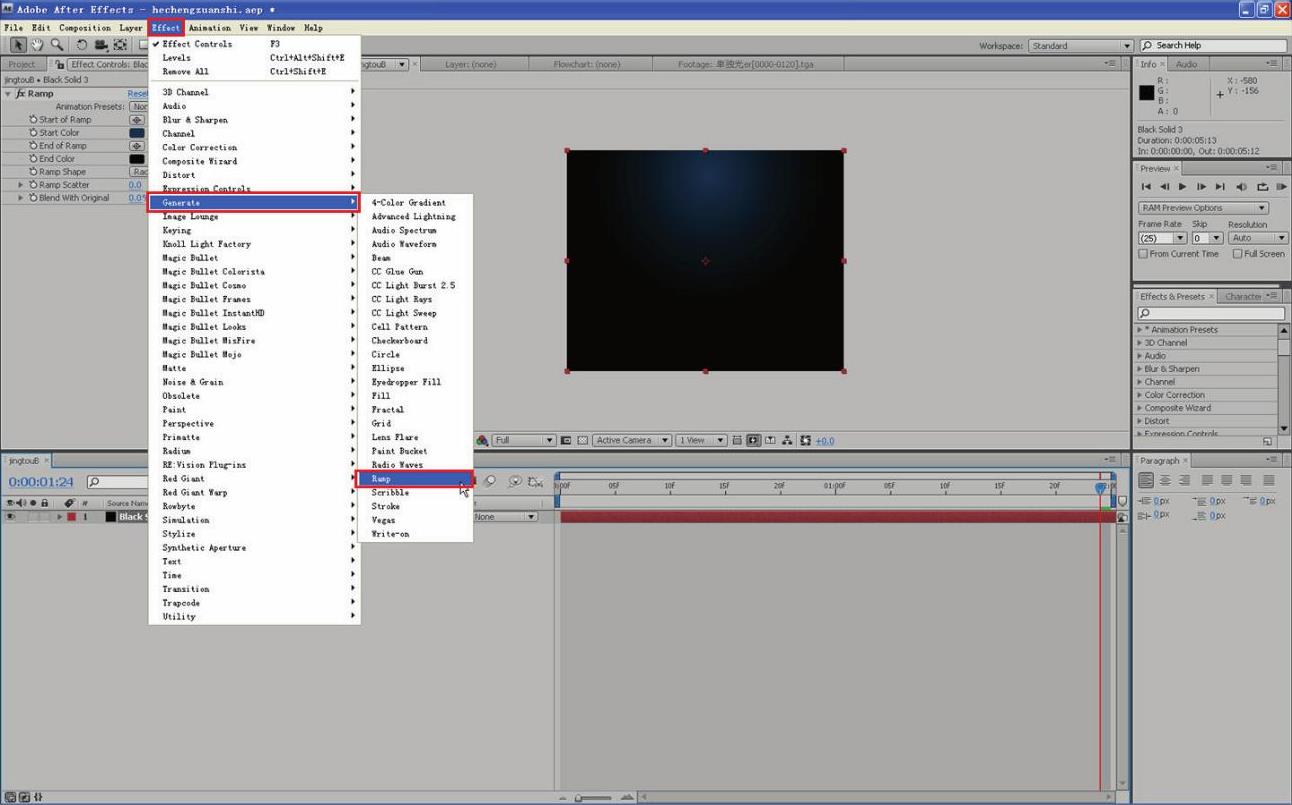Expand Blend With Original property
This screenshot has width=1292, height=805.
coord(21,198)
